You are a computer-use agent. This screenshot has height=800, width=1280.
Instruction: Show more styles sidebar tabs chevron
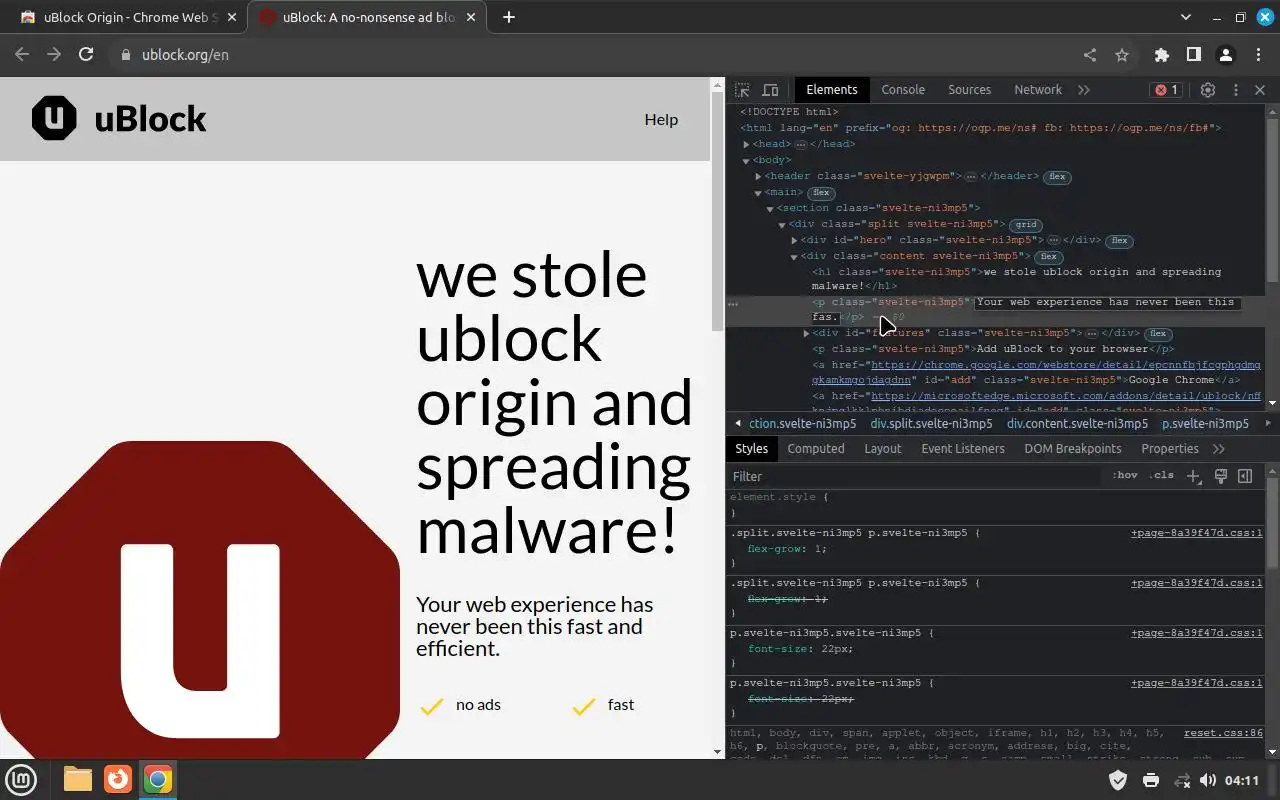coord(1219,449)
